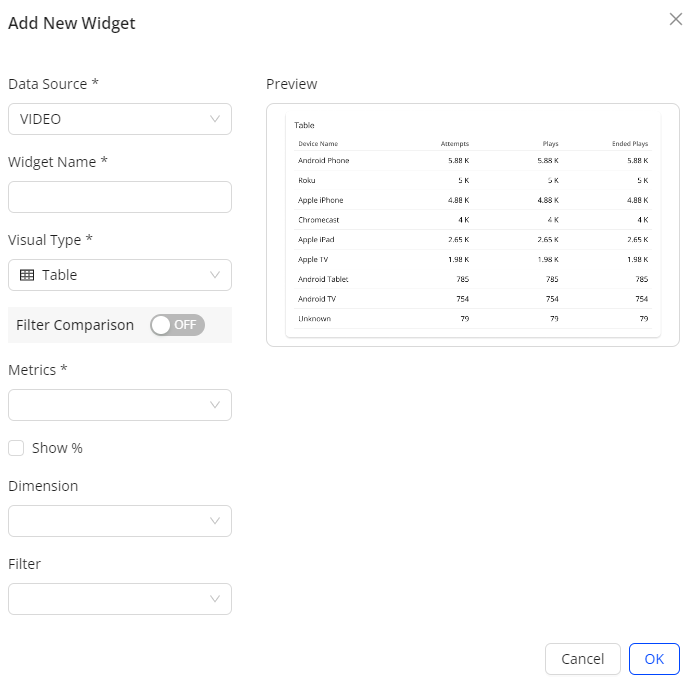This screenshot has height=686, width=700.
Task: Check the Show % checkbox
Action: pyautogui.click(x=16, y=448)
